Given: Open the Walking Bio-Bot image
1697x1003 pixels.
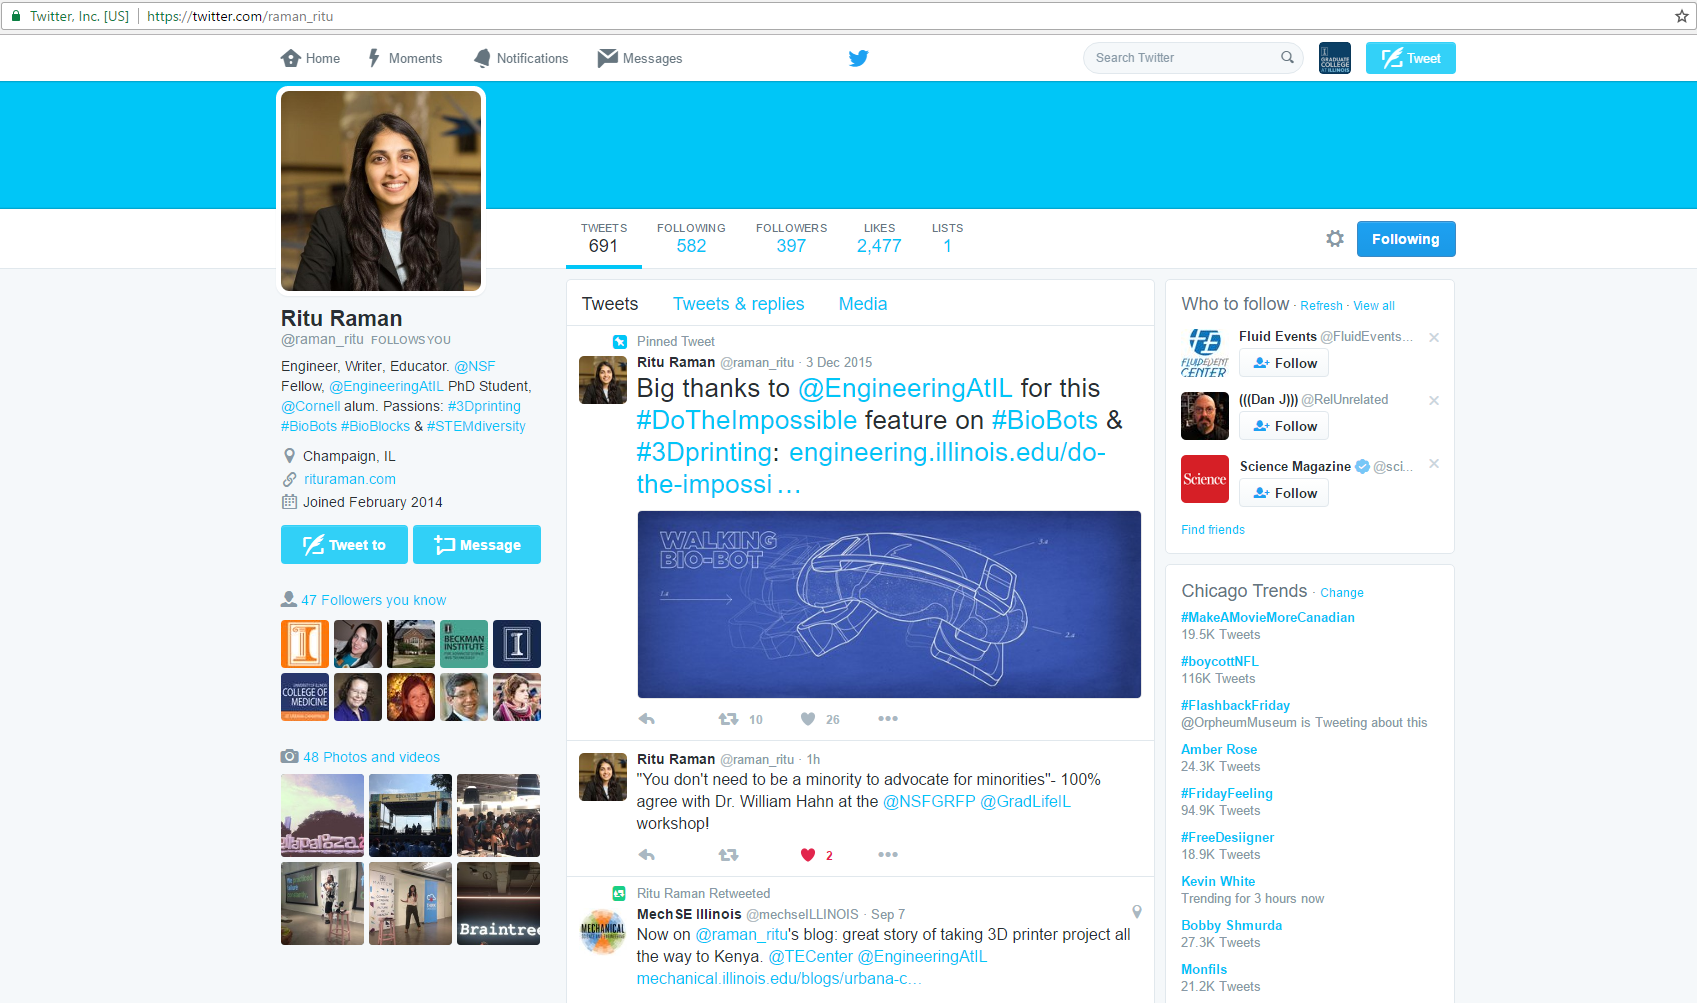Looking at the screenshot, I should click(889, 604).
